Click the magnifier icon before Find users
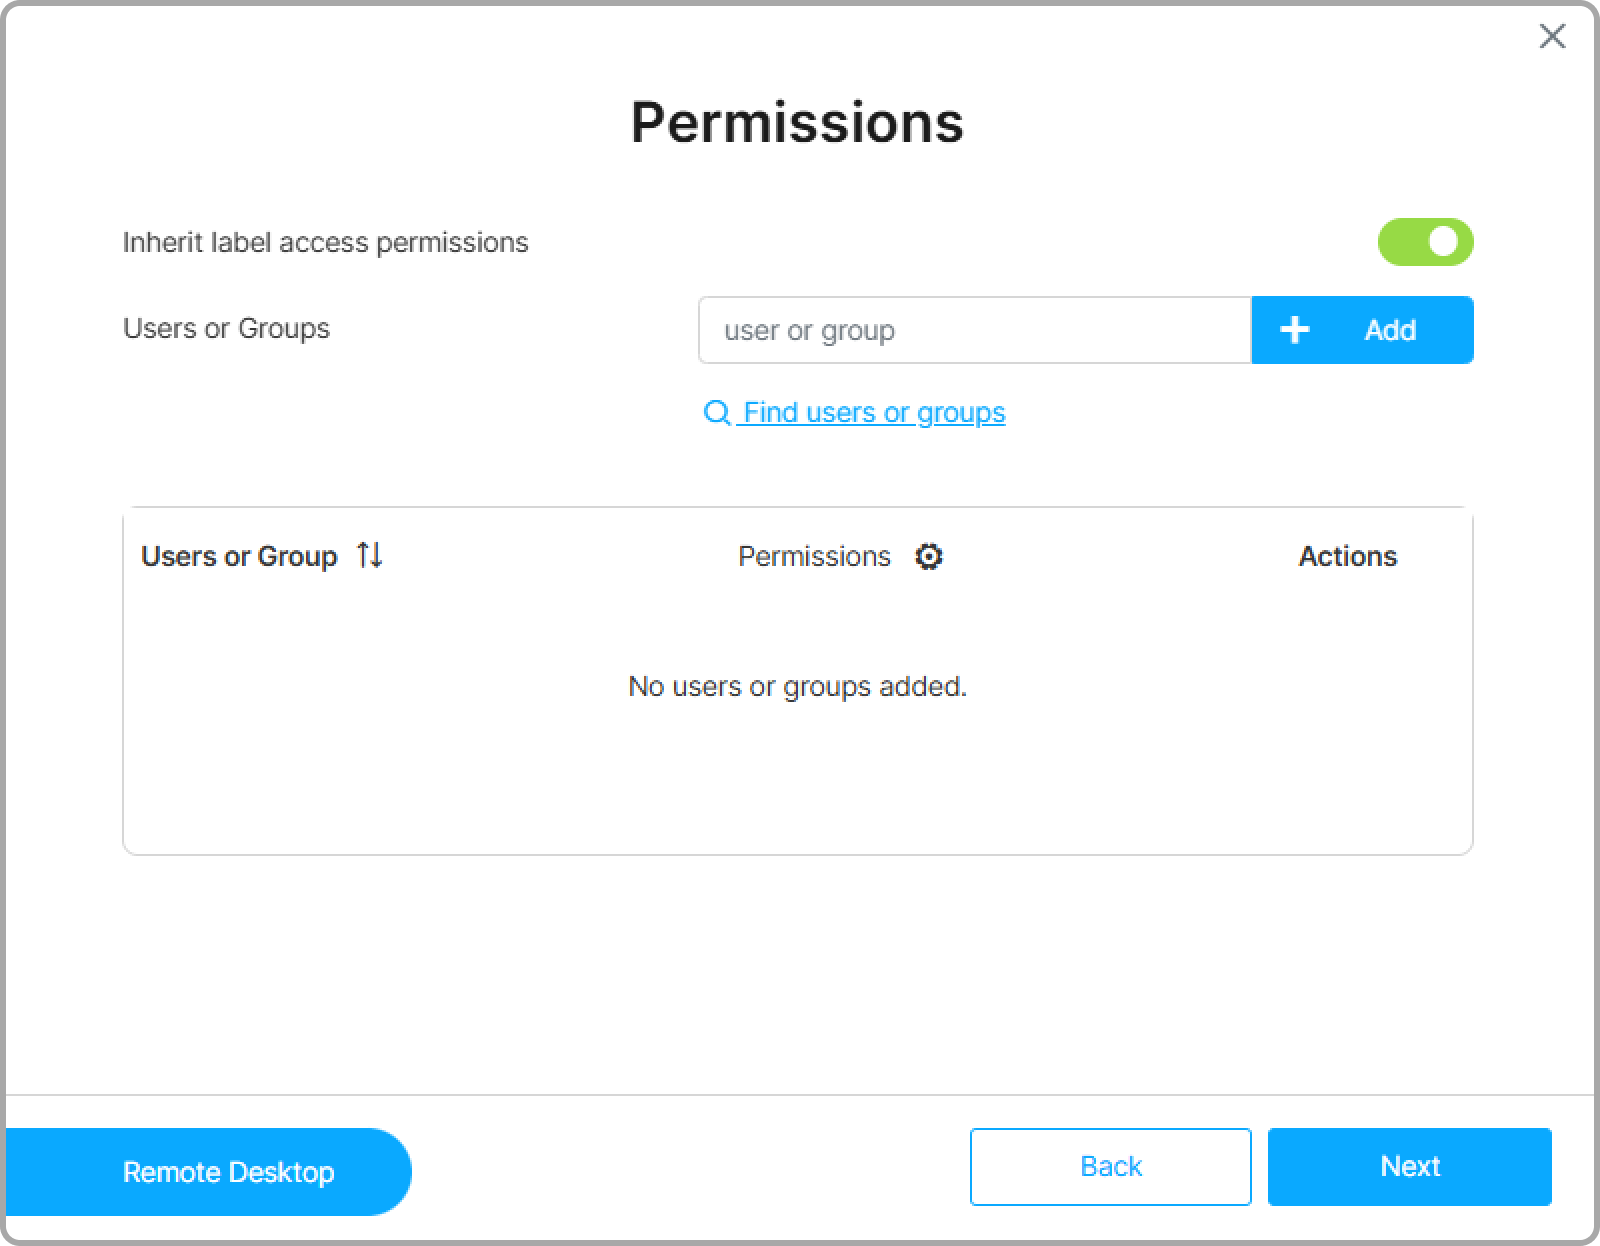Screen dimensions: 1600x1246 (x=717, y=413)
